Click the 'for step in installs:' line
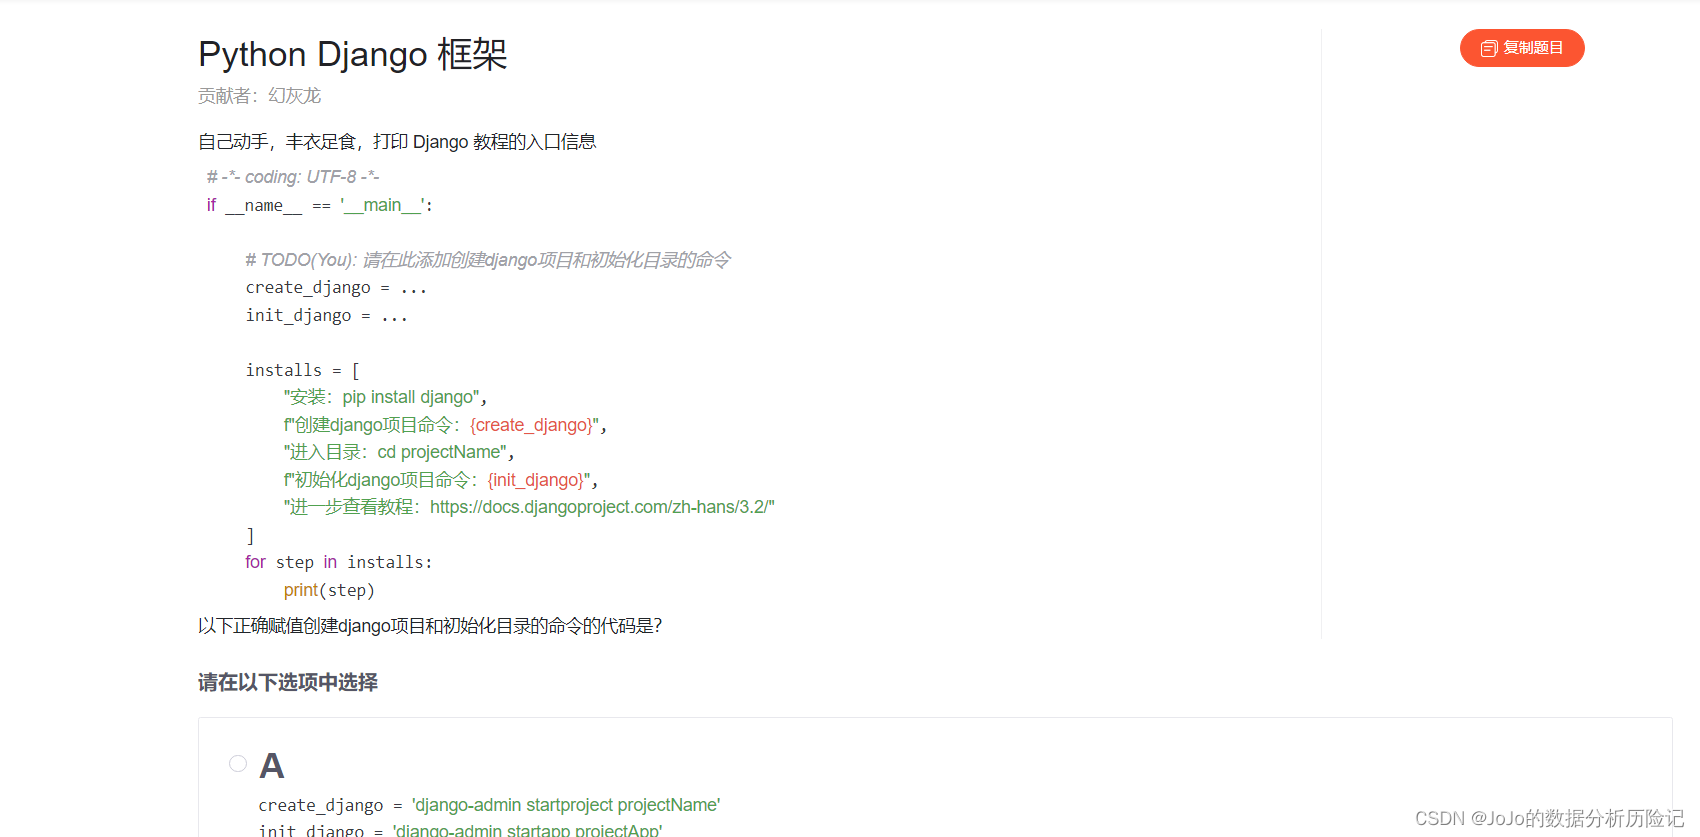Image resolution: width=1700 pixels, height=837 pixels. click(339, 562)
